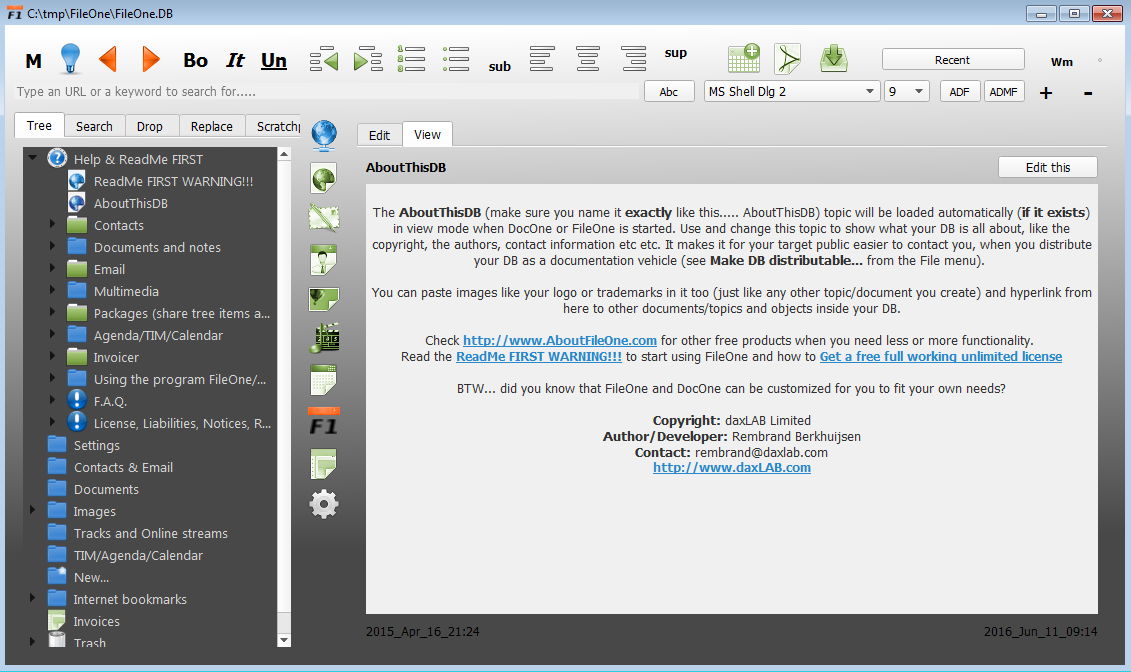Switch to the Edit tab

(x=379, y=136)
